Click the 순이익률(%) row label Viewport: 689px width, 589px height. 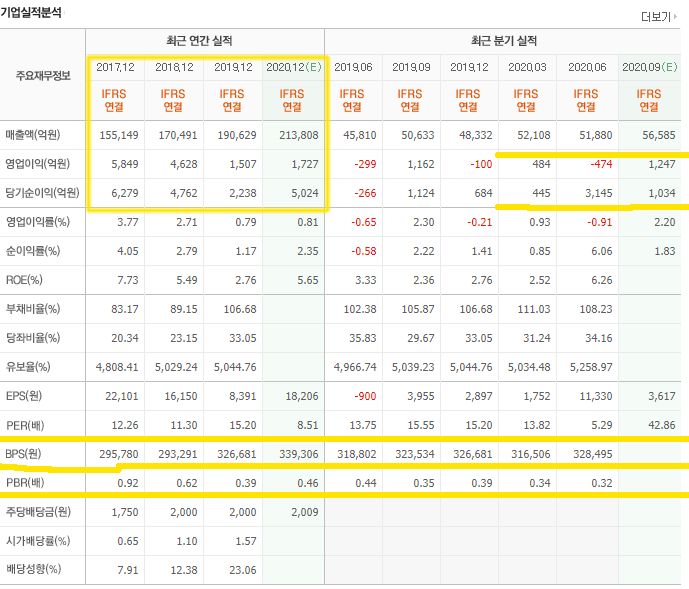[x=33, y=251]
